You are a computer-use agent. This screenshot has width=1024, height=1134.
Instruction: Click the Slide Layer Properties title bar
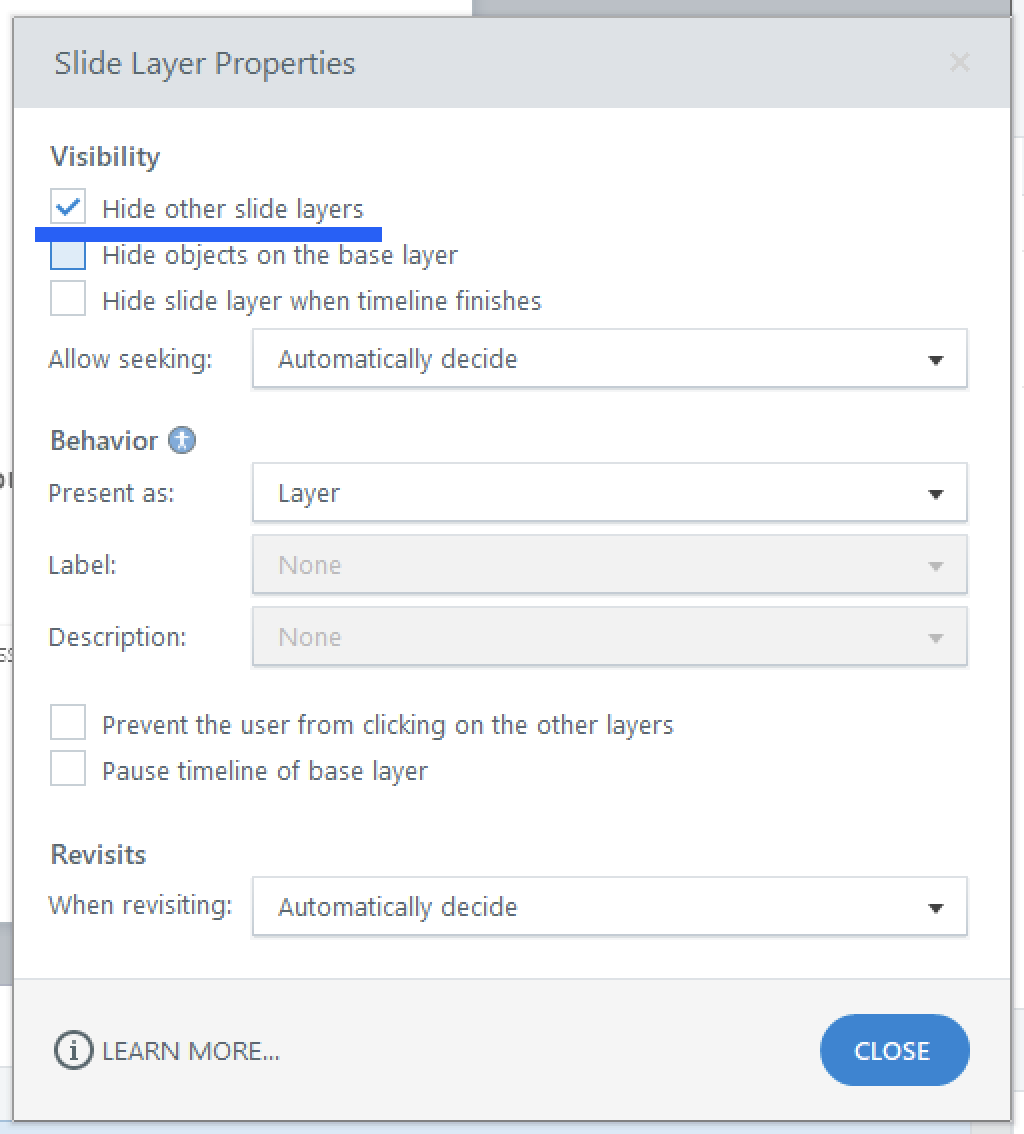500,63
